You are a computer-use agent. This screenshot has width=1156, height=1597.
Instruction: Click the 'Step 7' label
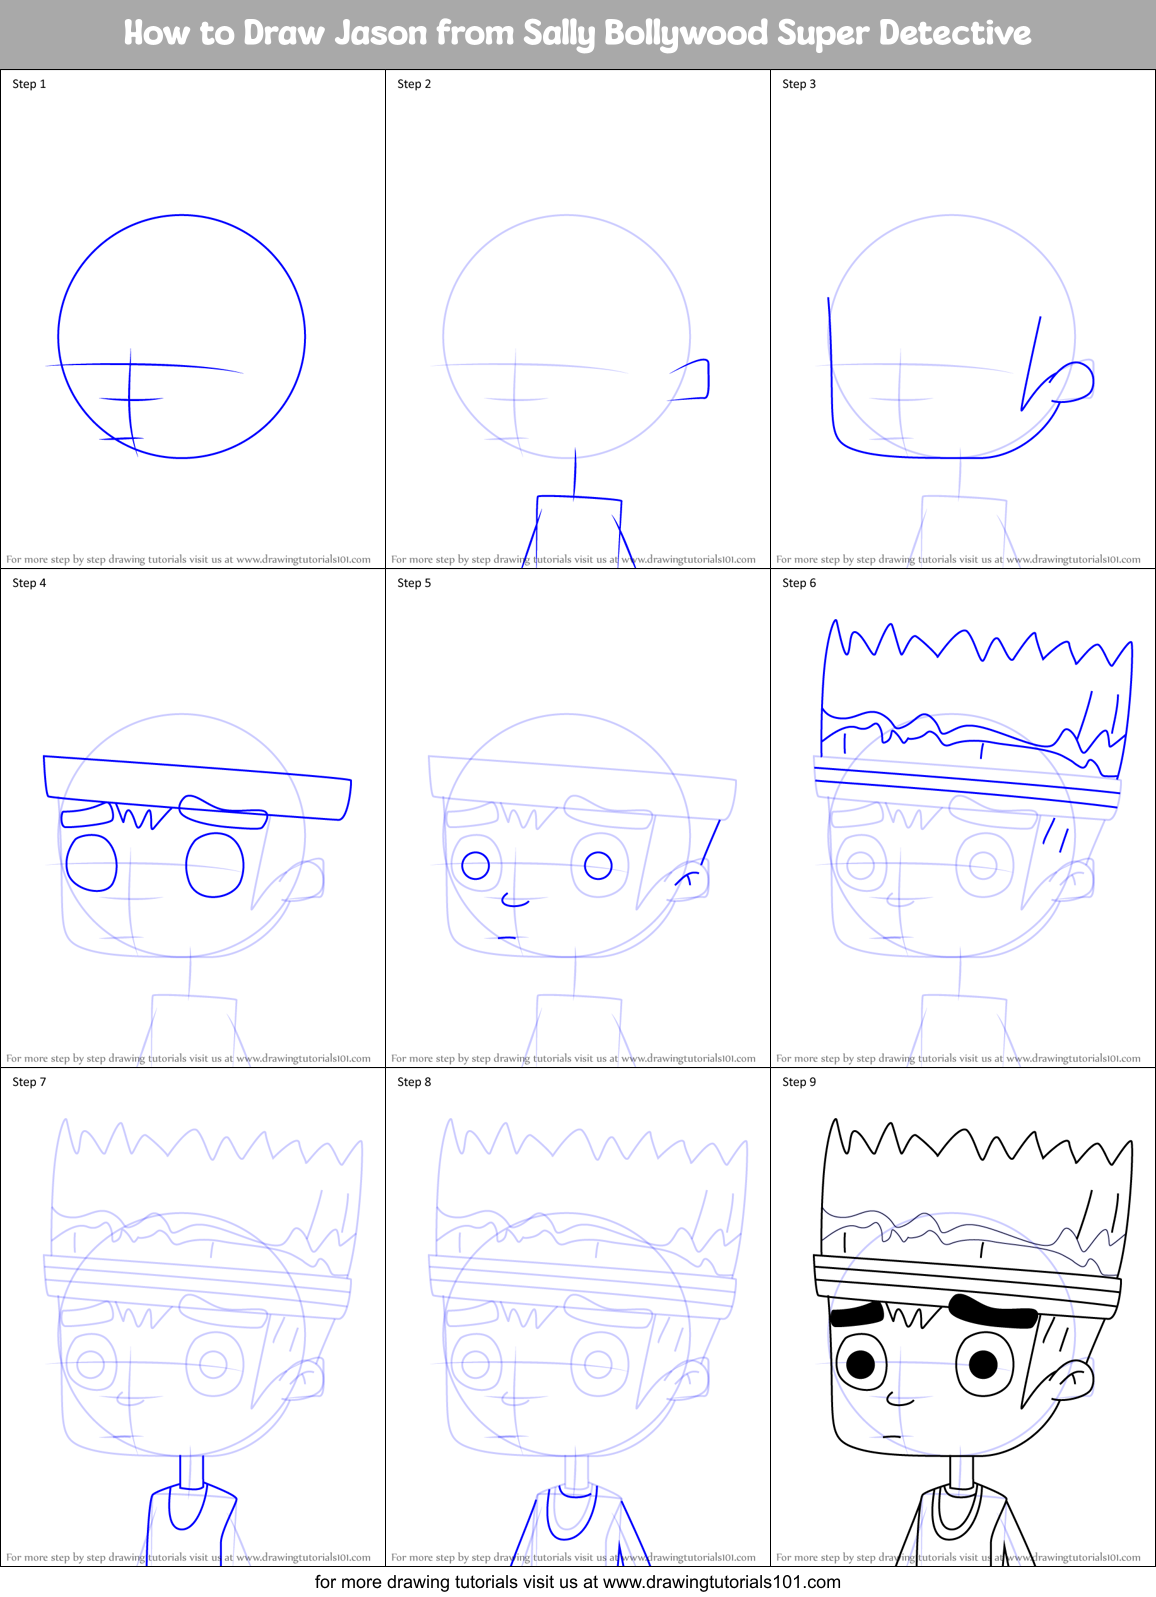click(x=29, y=1082)
